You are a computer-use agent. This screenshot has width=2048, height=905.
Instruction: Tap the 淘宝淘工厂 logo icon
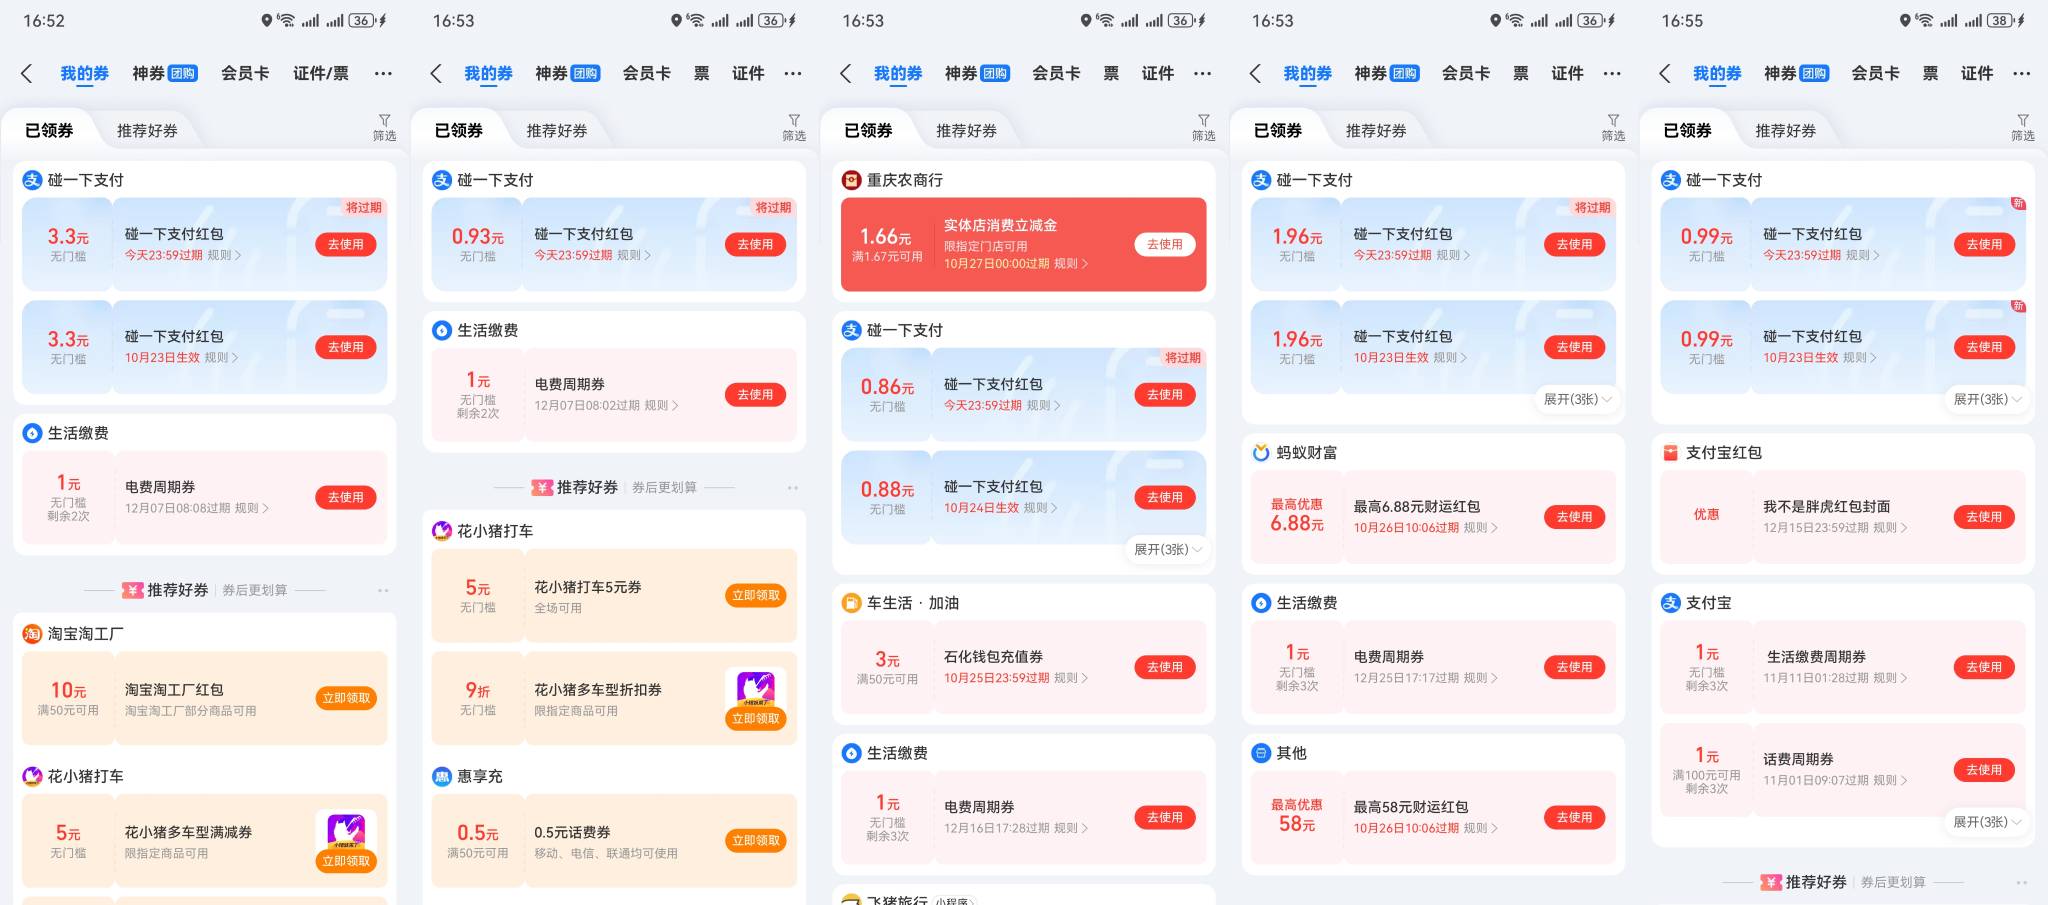point(32,634)
